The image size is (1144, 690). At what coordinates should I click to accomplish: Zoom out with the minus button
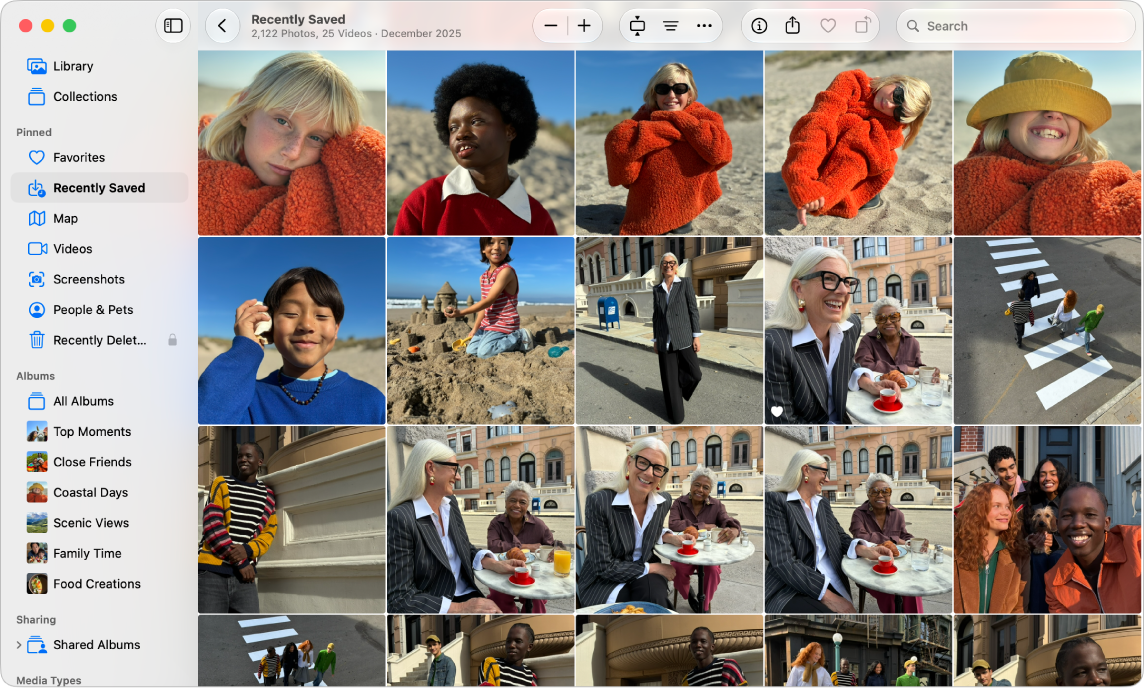(551, 26)
